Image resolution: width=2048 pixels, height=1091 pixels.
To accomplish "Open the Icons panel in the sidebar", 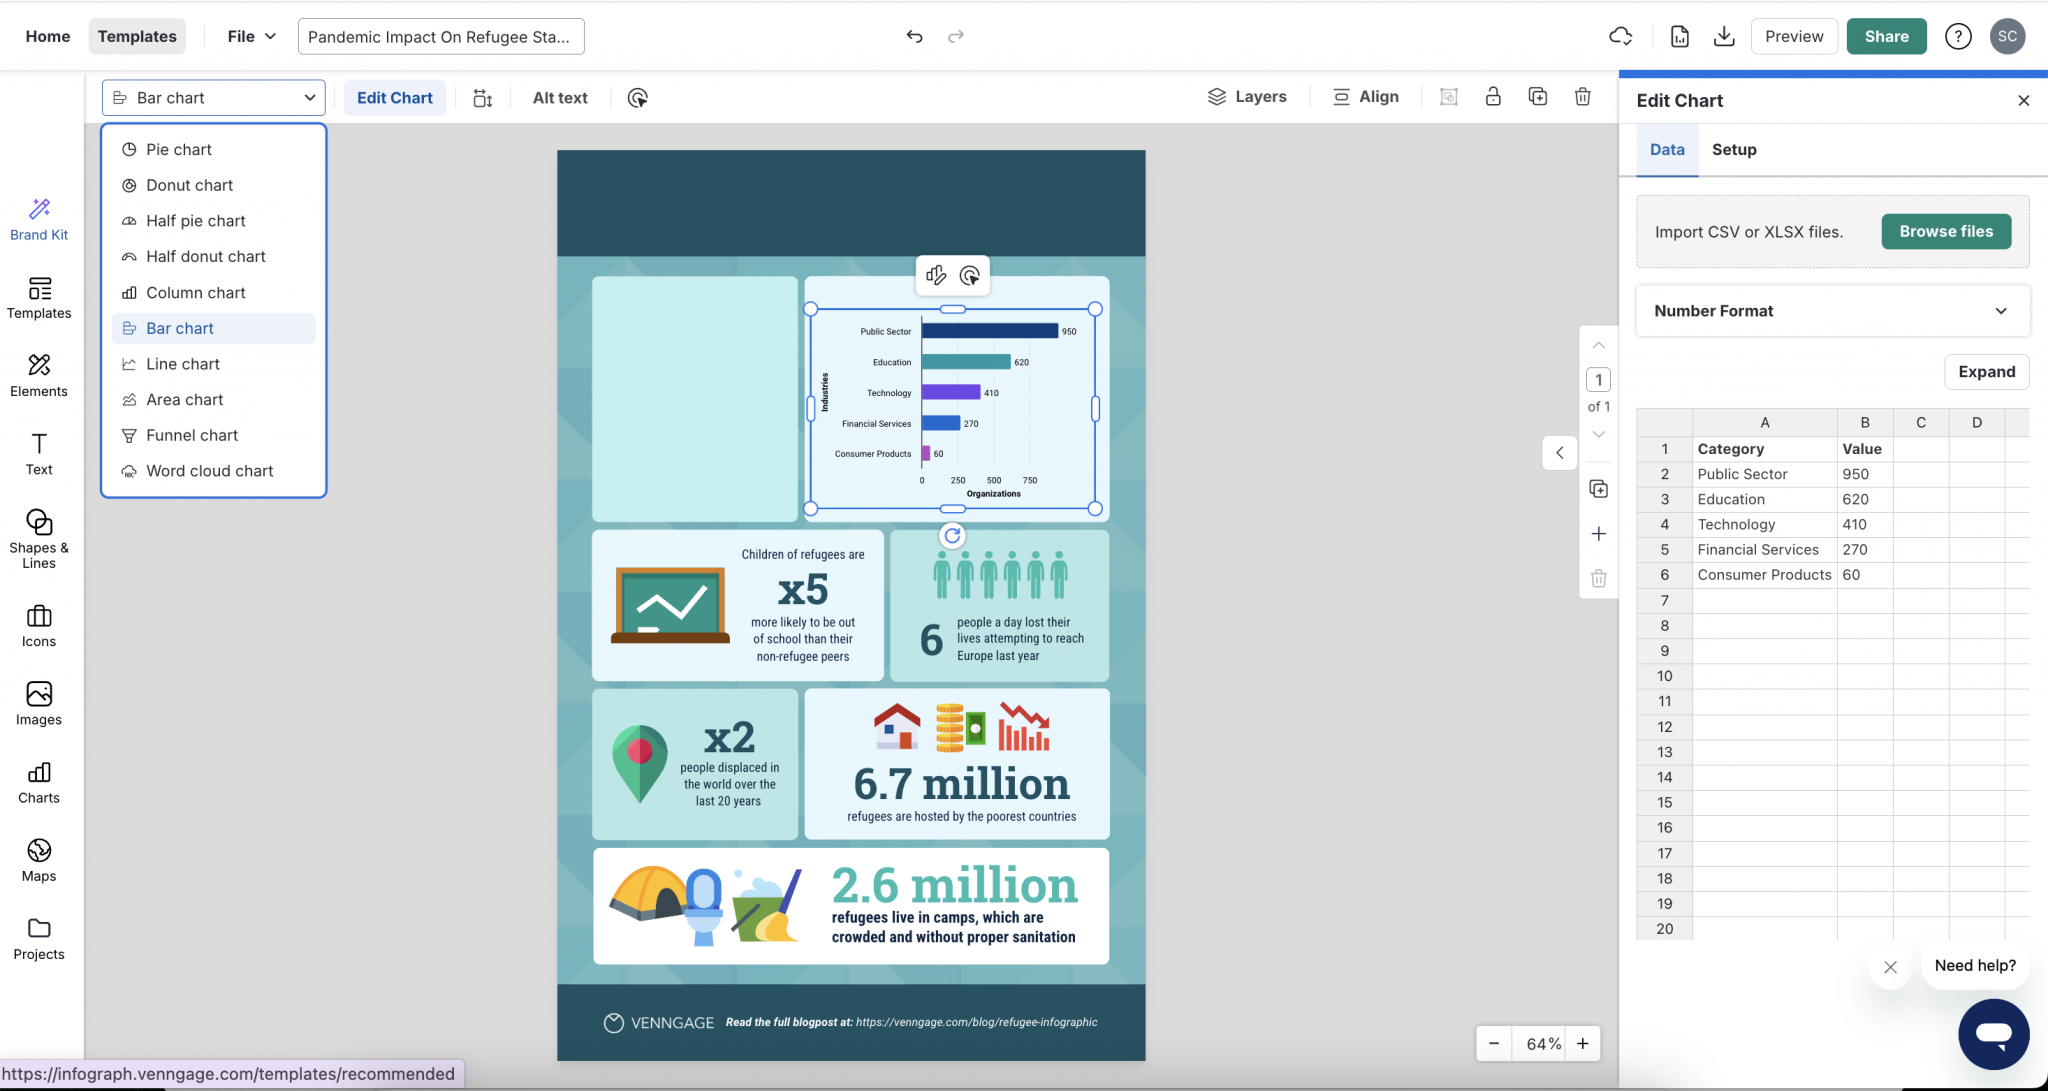I will click(x=38, y=626).
